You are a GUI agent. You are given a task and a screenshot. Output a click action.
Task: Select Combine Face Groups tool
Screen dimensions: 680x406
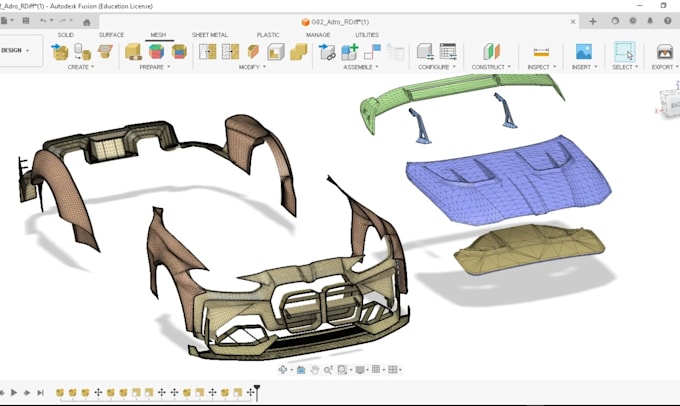(x=179, y=51)
